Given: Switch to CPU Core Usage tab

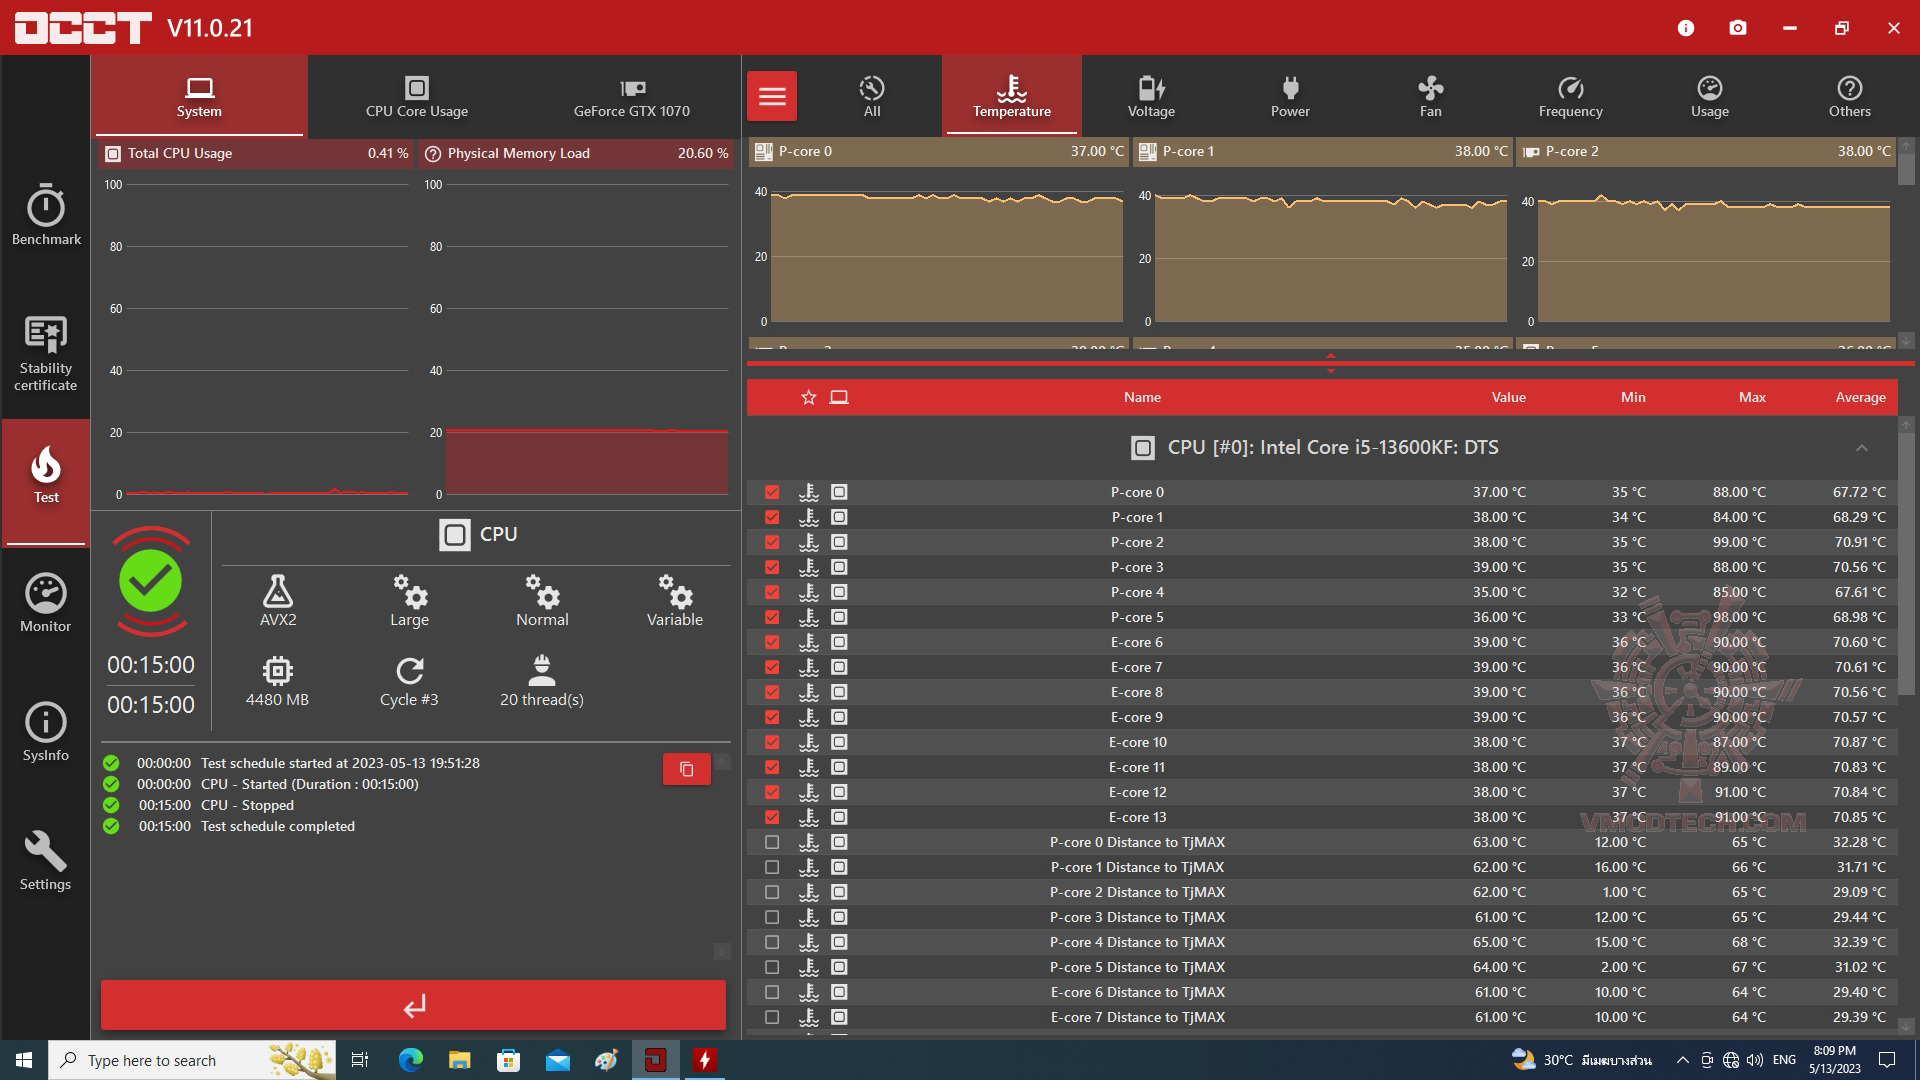Looking at the screenshot, I should click(416, 97).
